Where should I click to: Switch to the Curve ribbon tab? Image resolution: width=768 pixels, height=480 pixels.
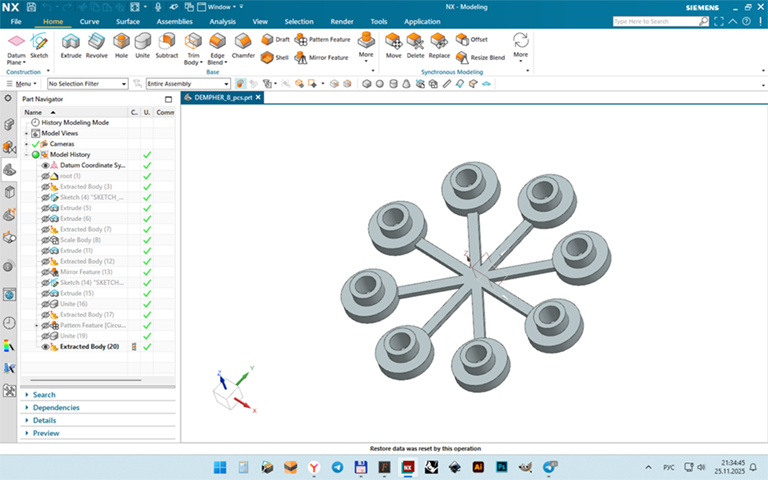(89, 22)
